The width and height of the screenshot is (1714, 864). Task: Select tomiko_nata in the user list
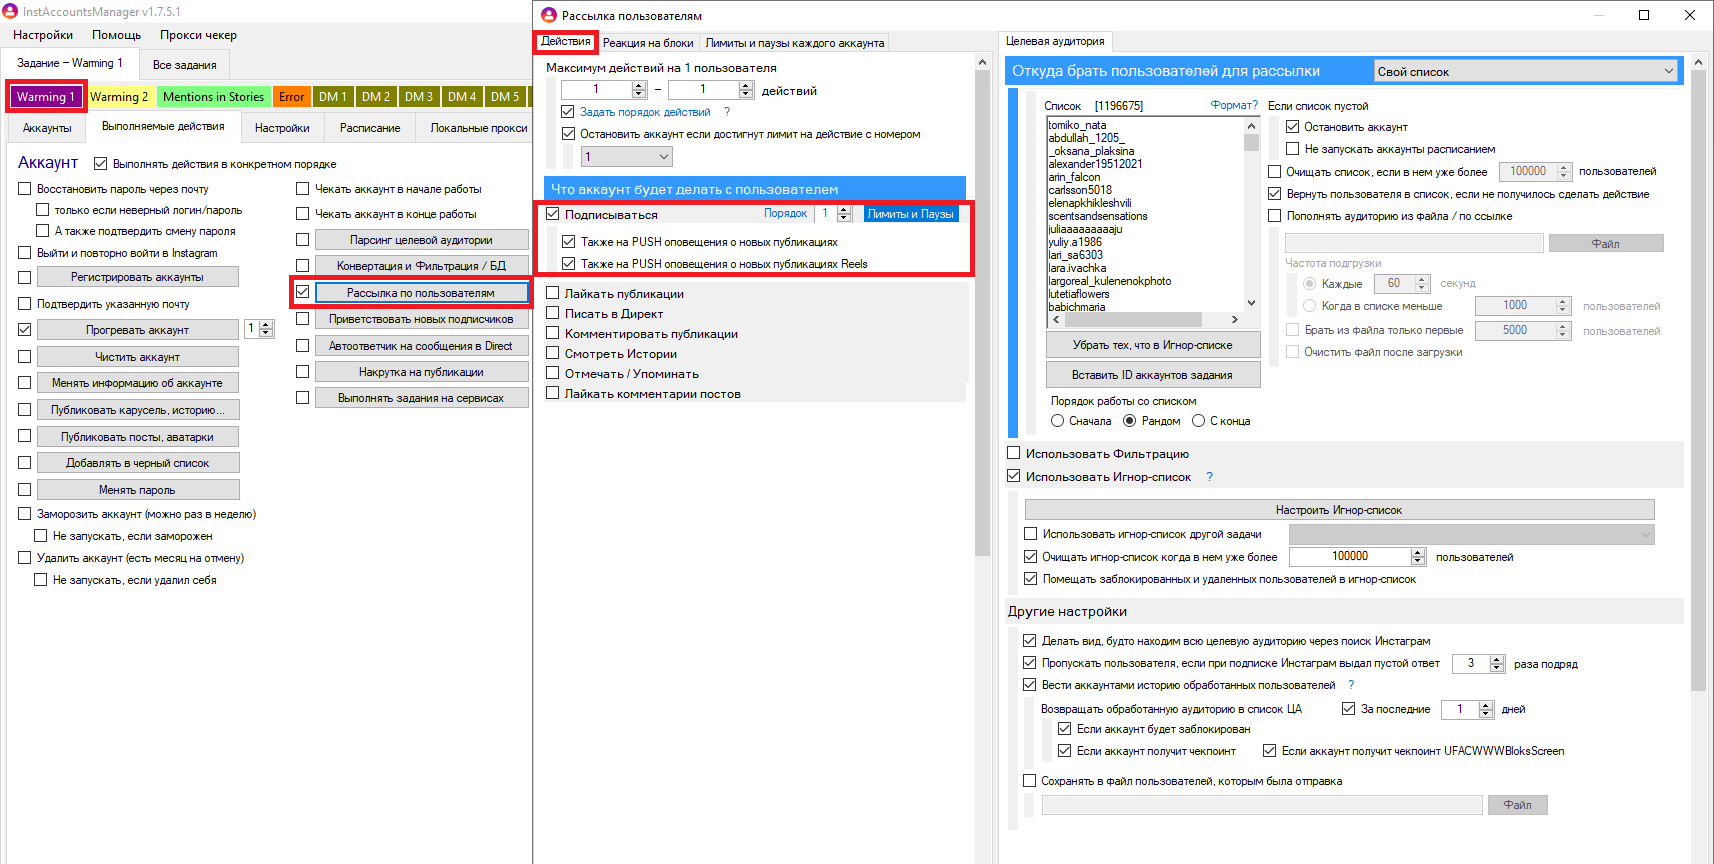pyautogui.click(x=1077, y=125)
